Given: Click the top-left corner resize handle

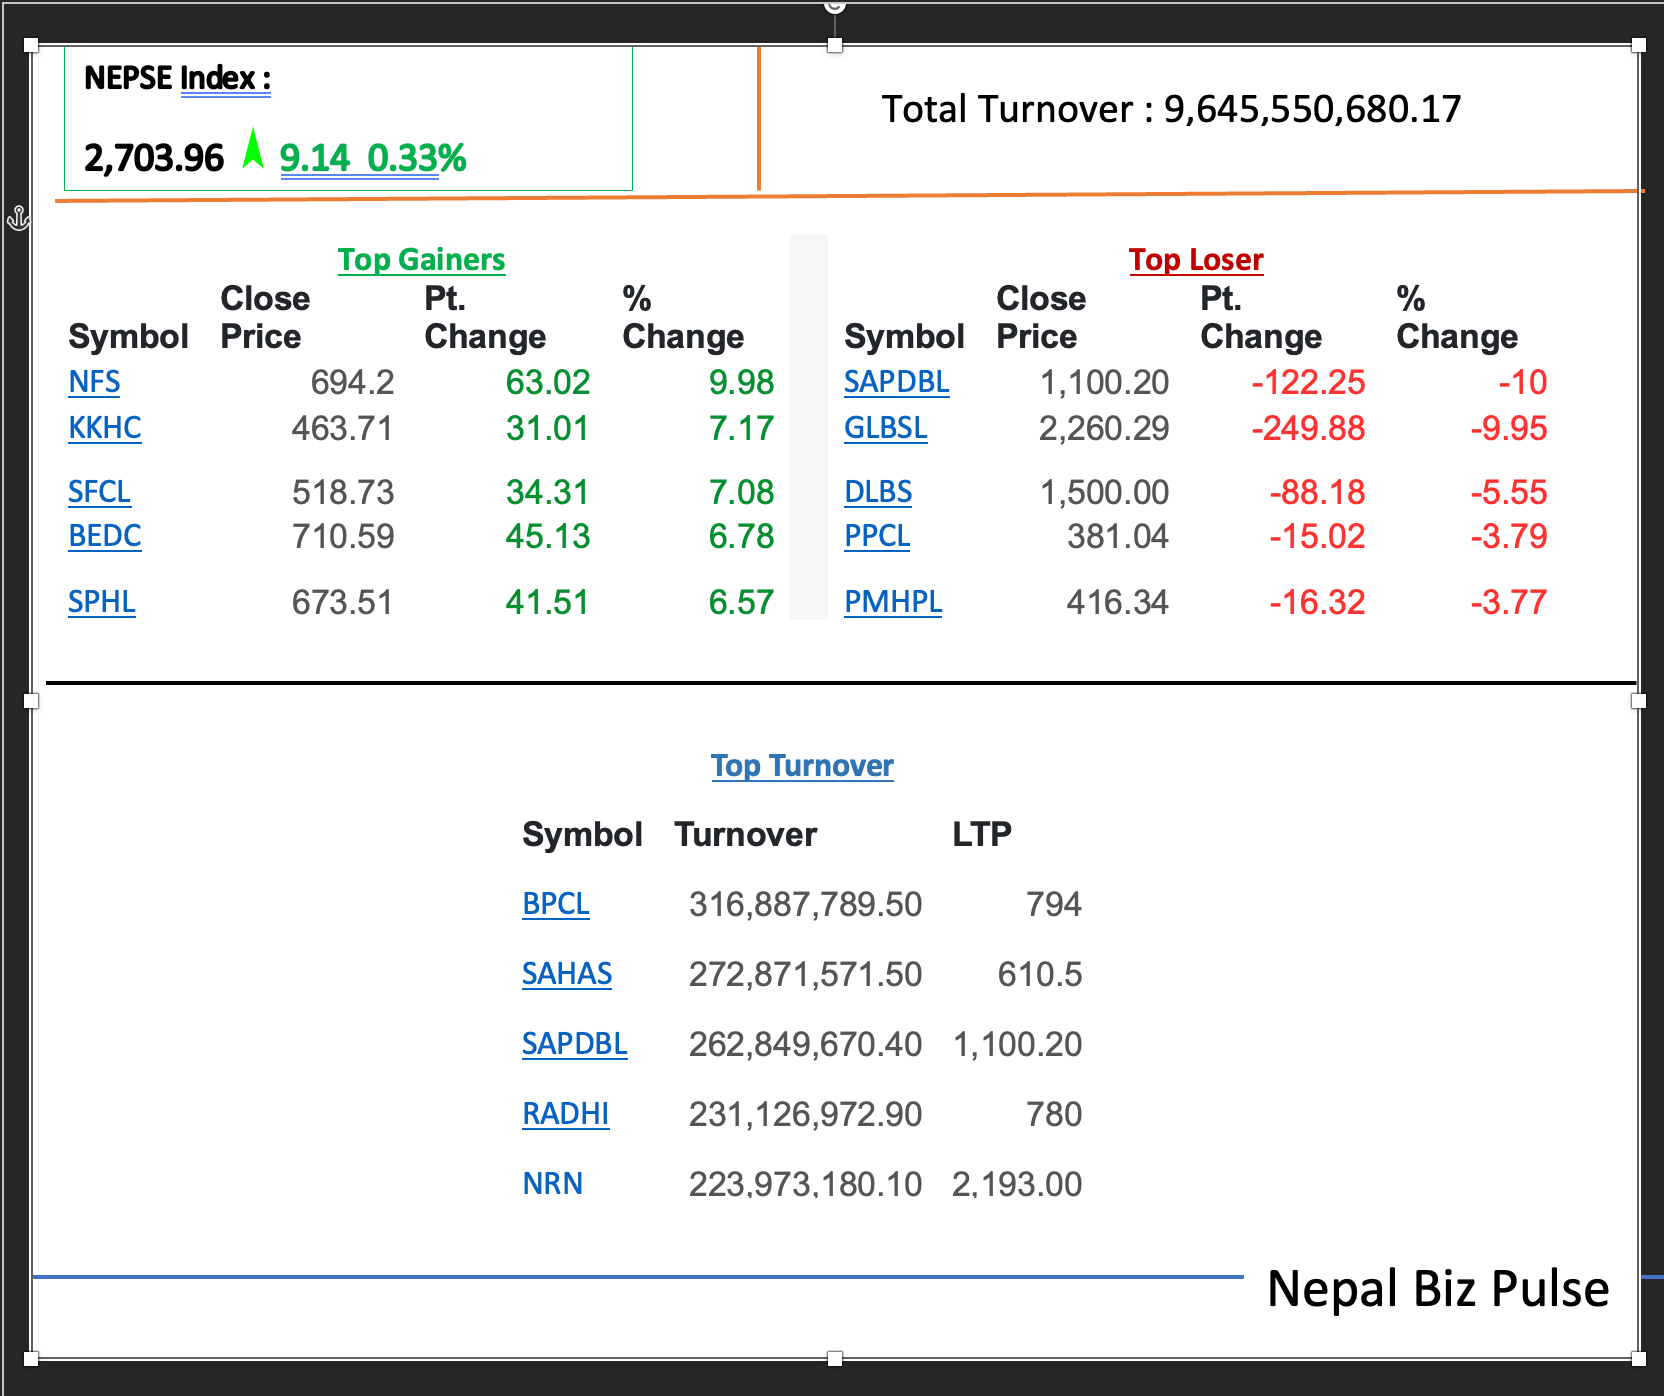Looking at the screenshot, I should (x=31, y=45).
